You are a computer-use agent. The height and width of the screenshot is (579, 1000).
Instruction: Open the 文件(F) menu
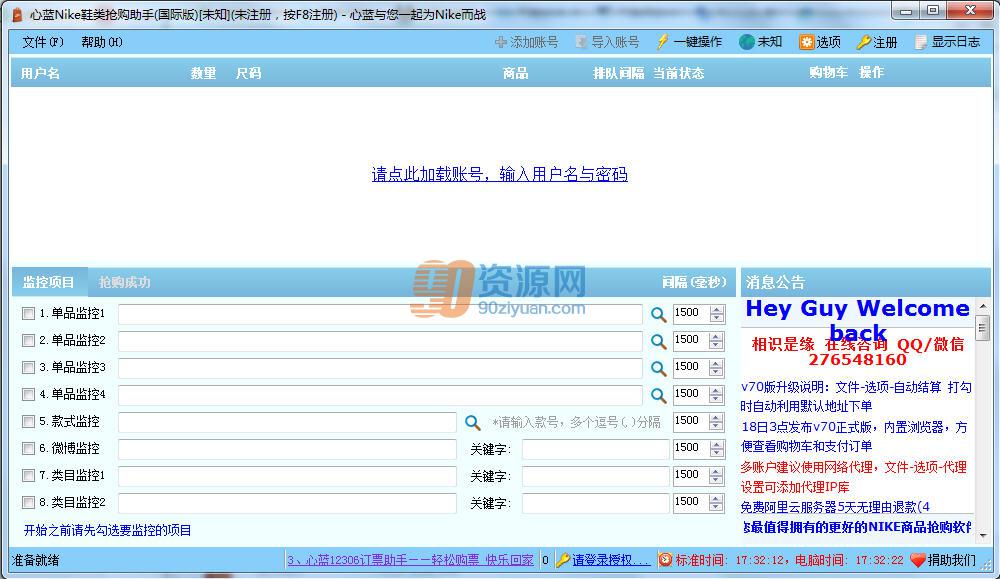coord(43,42)
